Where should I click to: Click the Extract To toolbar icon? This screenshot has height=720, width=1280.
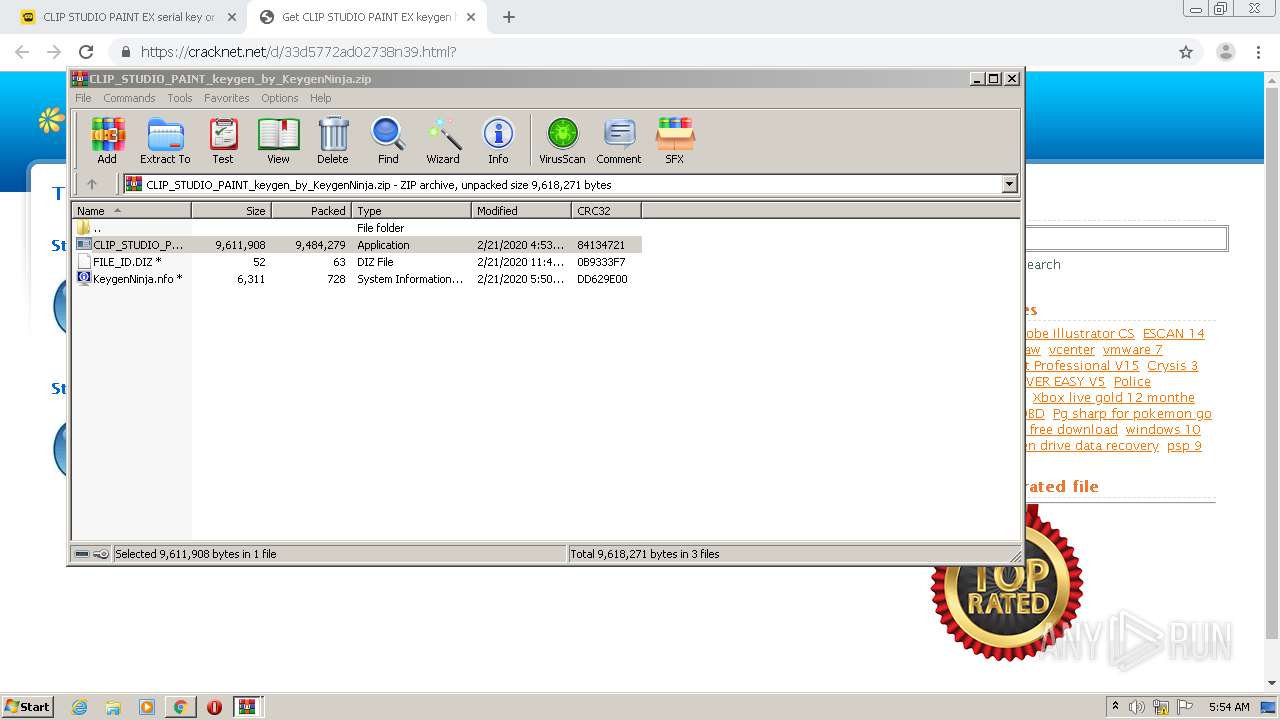[165, 140]
